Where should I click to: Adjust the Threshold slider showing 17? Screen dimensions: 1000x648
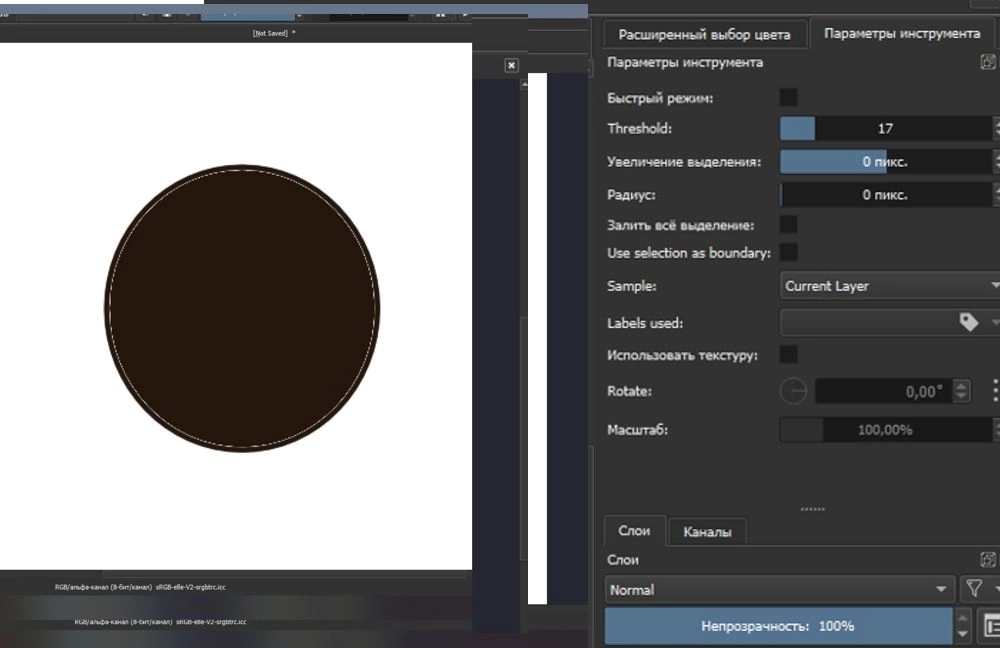886,128
